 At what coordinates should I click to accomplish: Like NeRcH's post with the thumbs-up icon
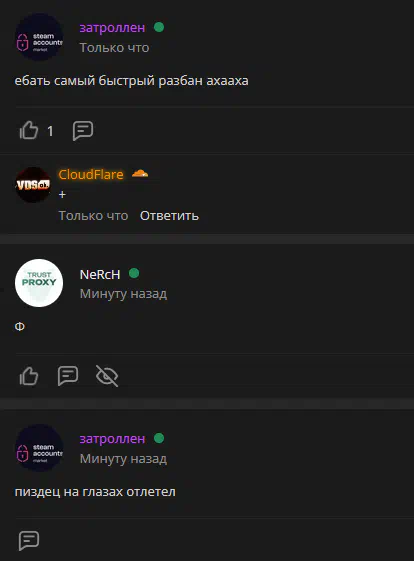pyautogui.click(x=29, y=376)
